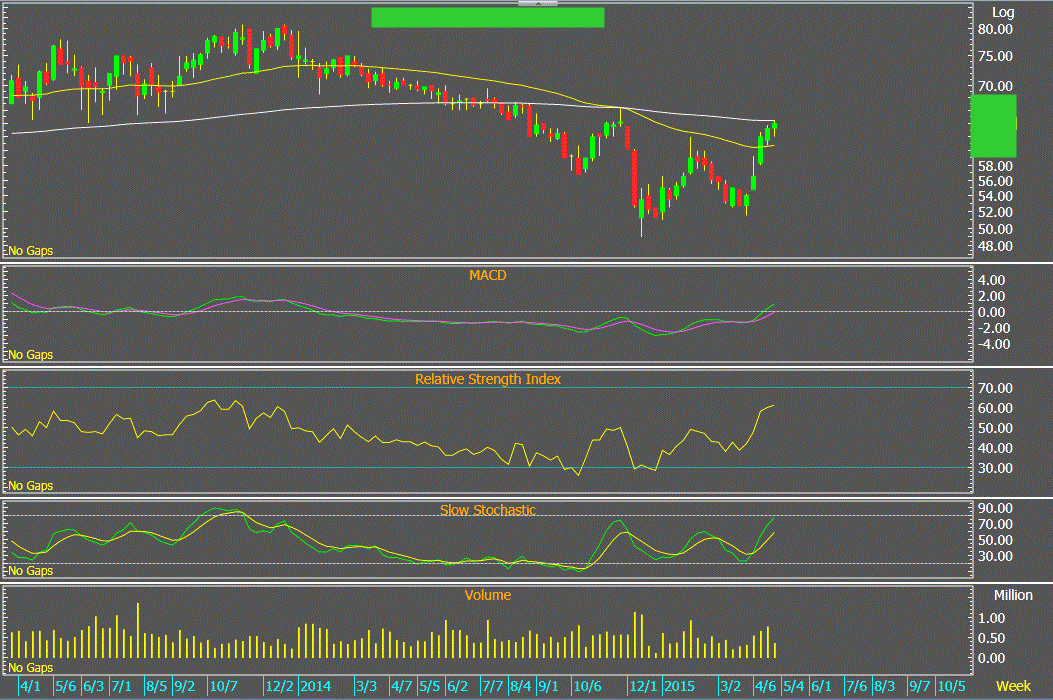Click the 12/2 date label
The height and width of the screenshot is (700, 1053).
(279, 686)
